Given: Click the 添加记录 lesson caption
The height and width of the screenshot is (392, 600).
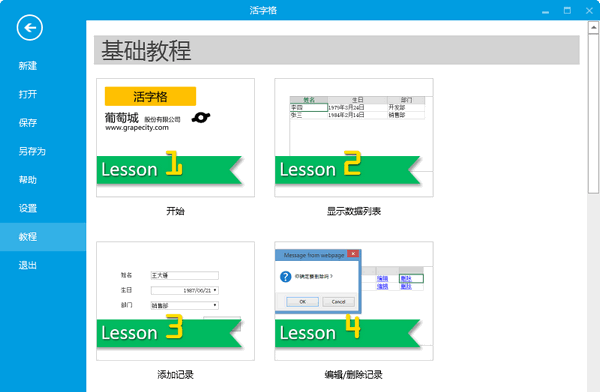Looking at the screenshot, I should coord(175,374).
